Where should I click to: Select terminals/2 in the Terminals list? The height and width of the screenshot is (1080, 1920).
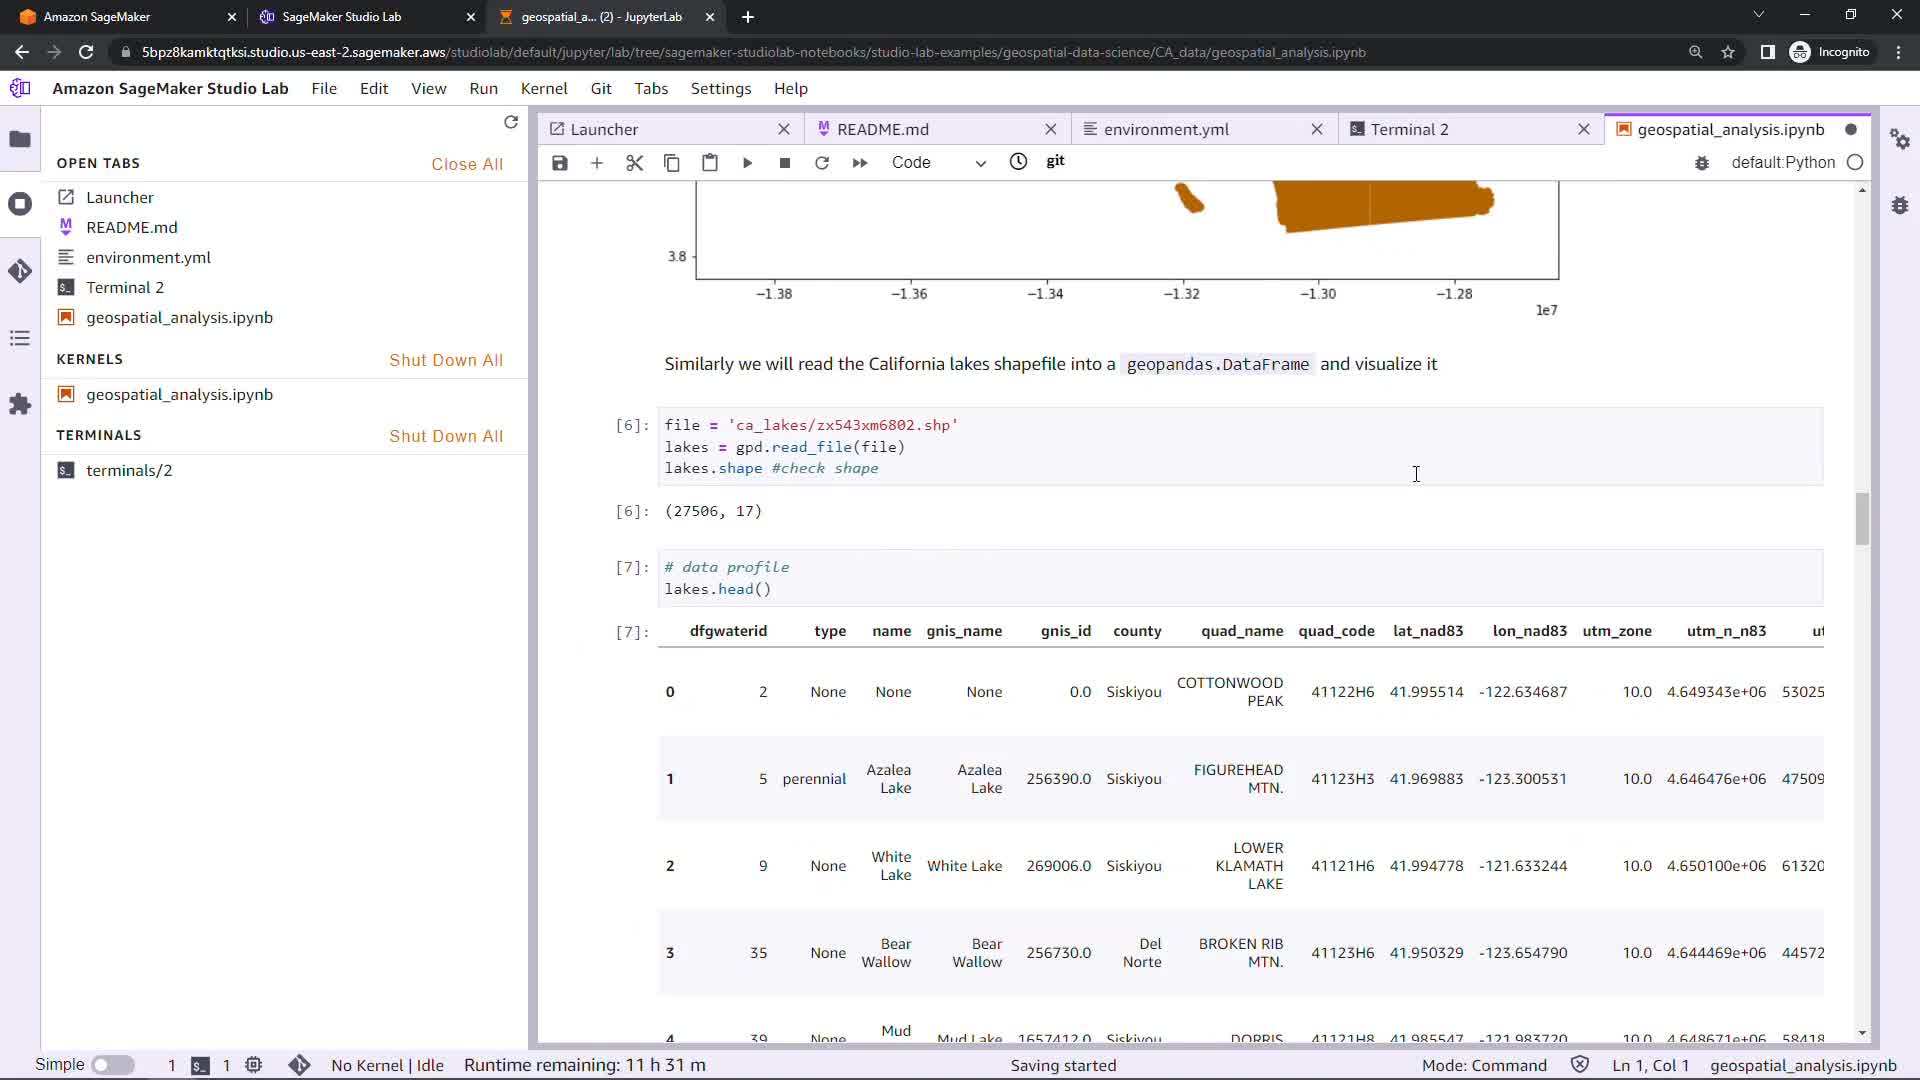tap(129, 470)
